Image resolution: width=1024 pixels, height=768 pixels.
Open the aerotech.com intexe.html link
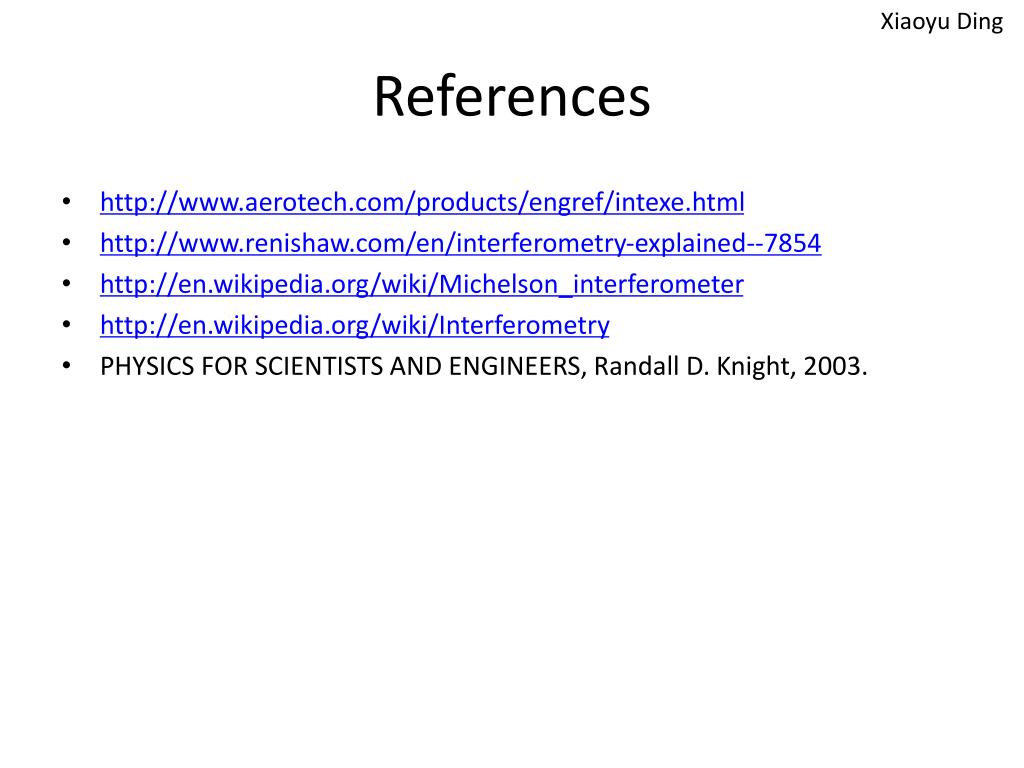[x=422, y=202]
